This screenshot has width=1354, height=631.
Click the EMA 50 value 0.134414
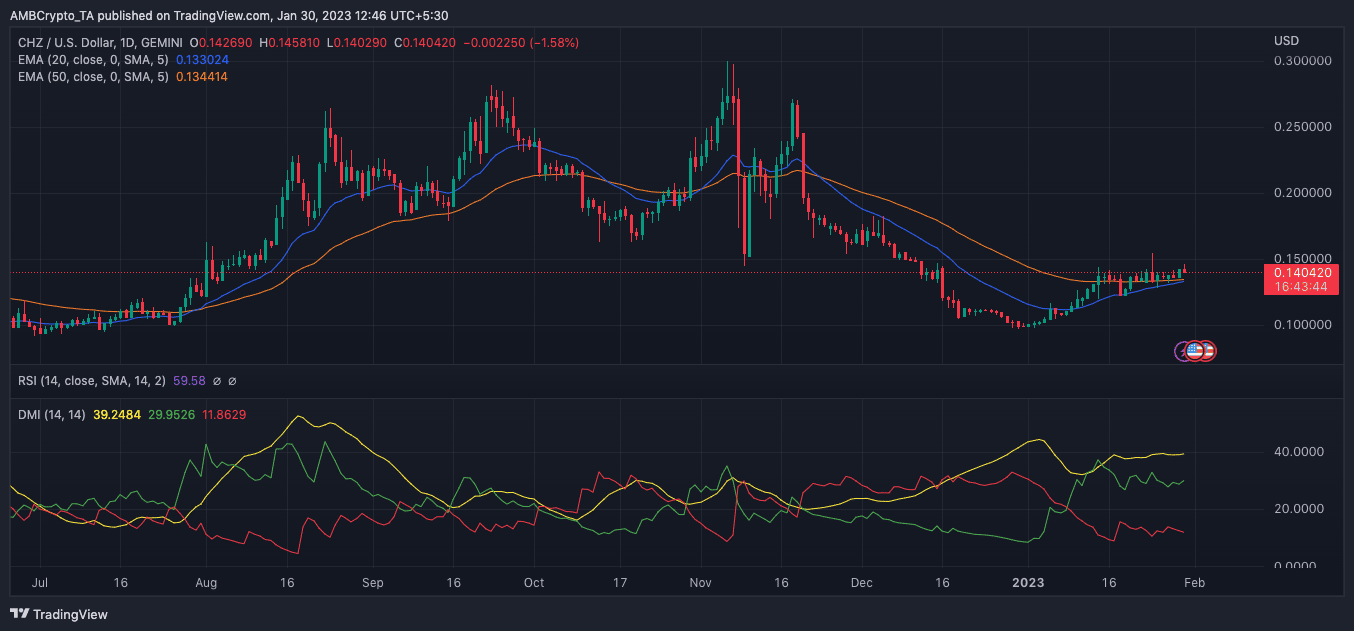pyautogui.click(x=203, y=75)
